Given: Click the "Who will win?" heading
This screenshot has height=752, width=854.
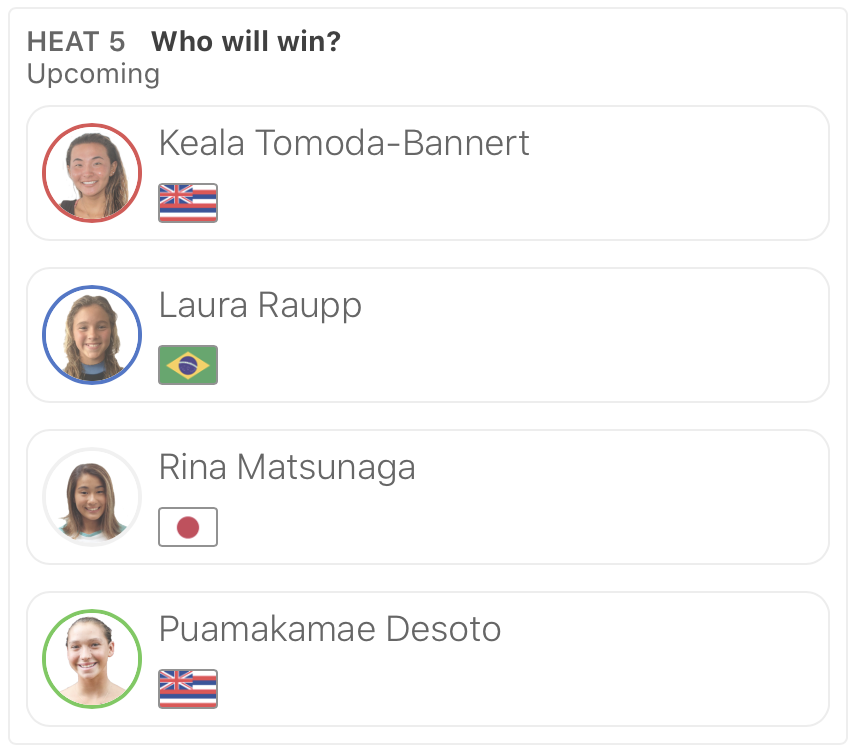Looking at the screenshot, I should (247, 42).
